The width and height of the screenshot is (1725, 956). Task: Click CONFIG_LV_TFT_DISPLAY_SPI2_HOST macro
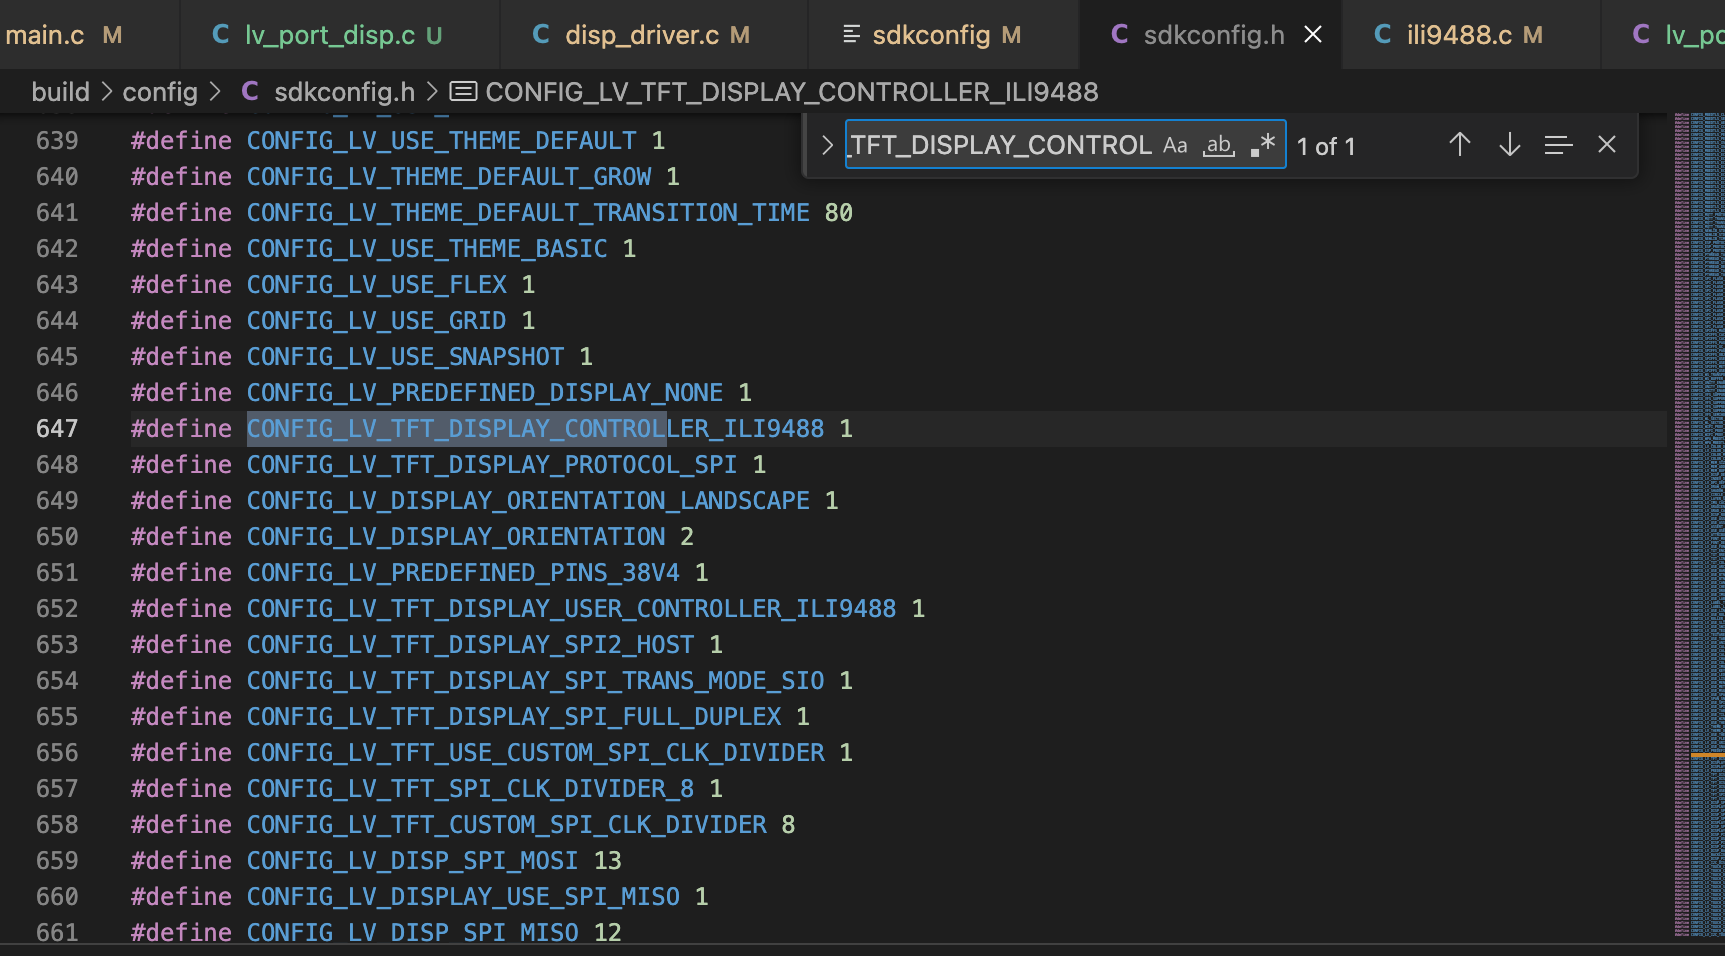470,645
